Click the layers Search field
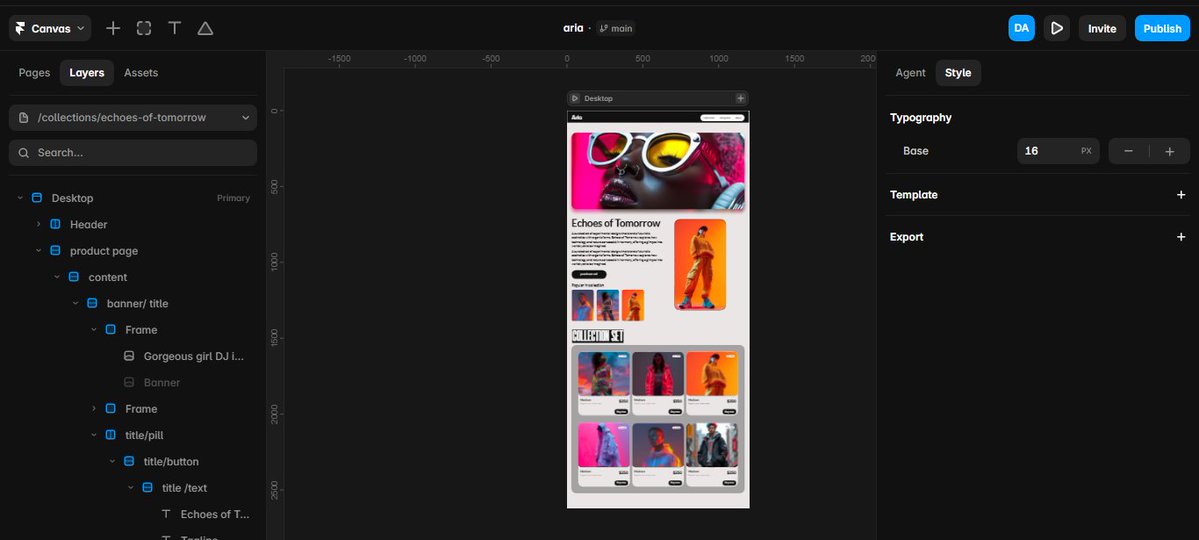Viewport: 1199px width, 540px height. pos(133,153)
